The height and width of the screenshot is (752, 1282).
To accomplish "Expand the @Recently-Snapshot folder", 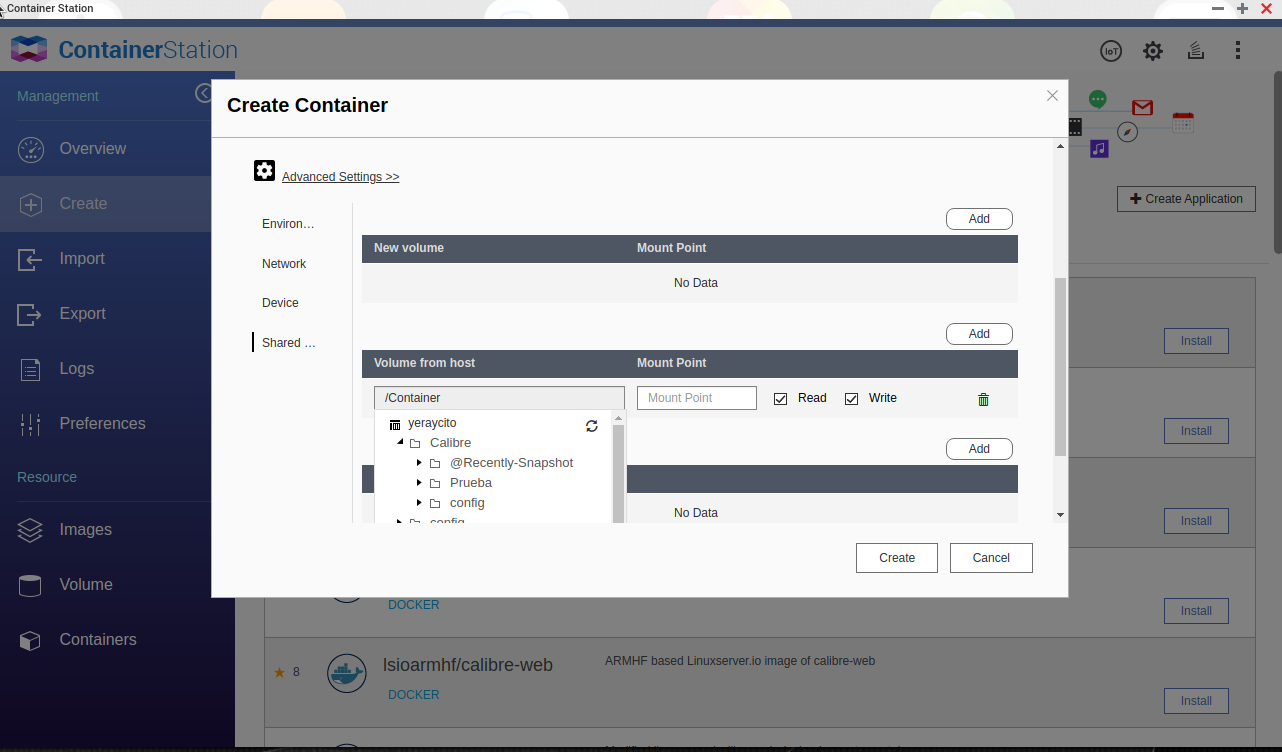I will (419, 463).
